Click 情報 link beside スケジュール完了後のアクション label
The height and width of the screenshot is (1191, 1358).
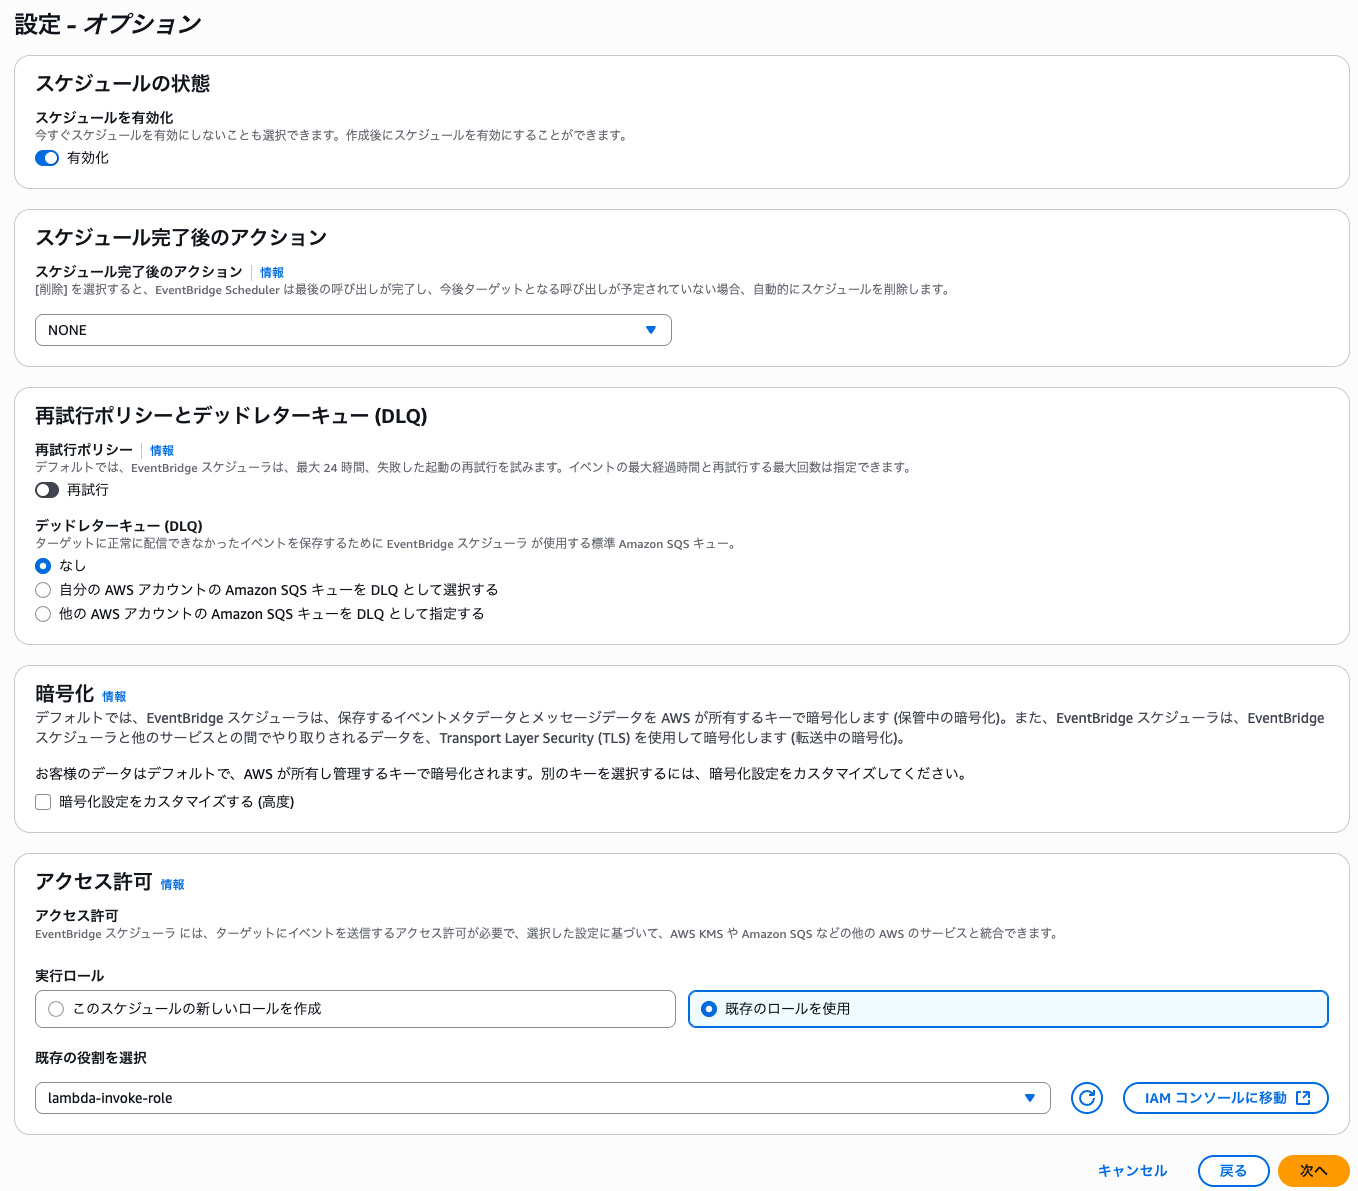pyautogui.click(x=272, y=272)
